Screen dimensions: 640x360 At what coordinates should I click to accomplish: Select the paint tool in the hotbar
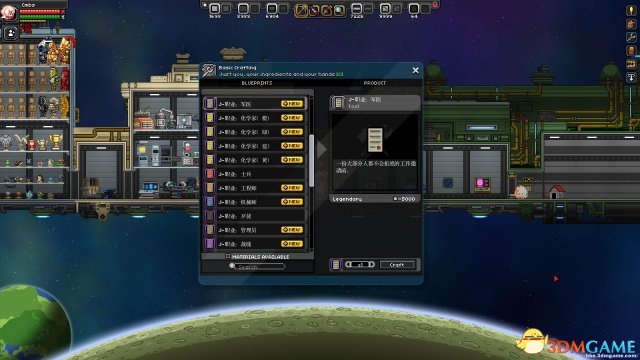(x=327, y=10)
